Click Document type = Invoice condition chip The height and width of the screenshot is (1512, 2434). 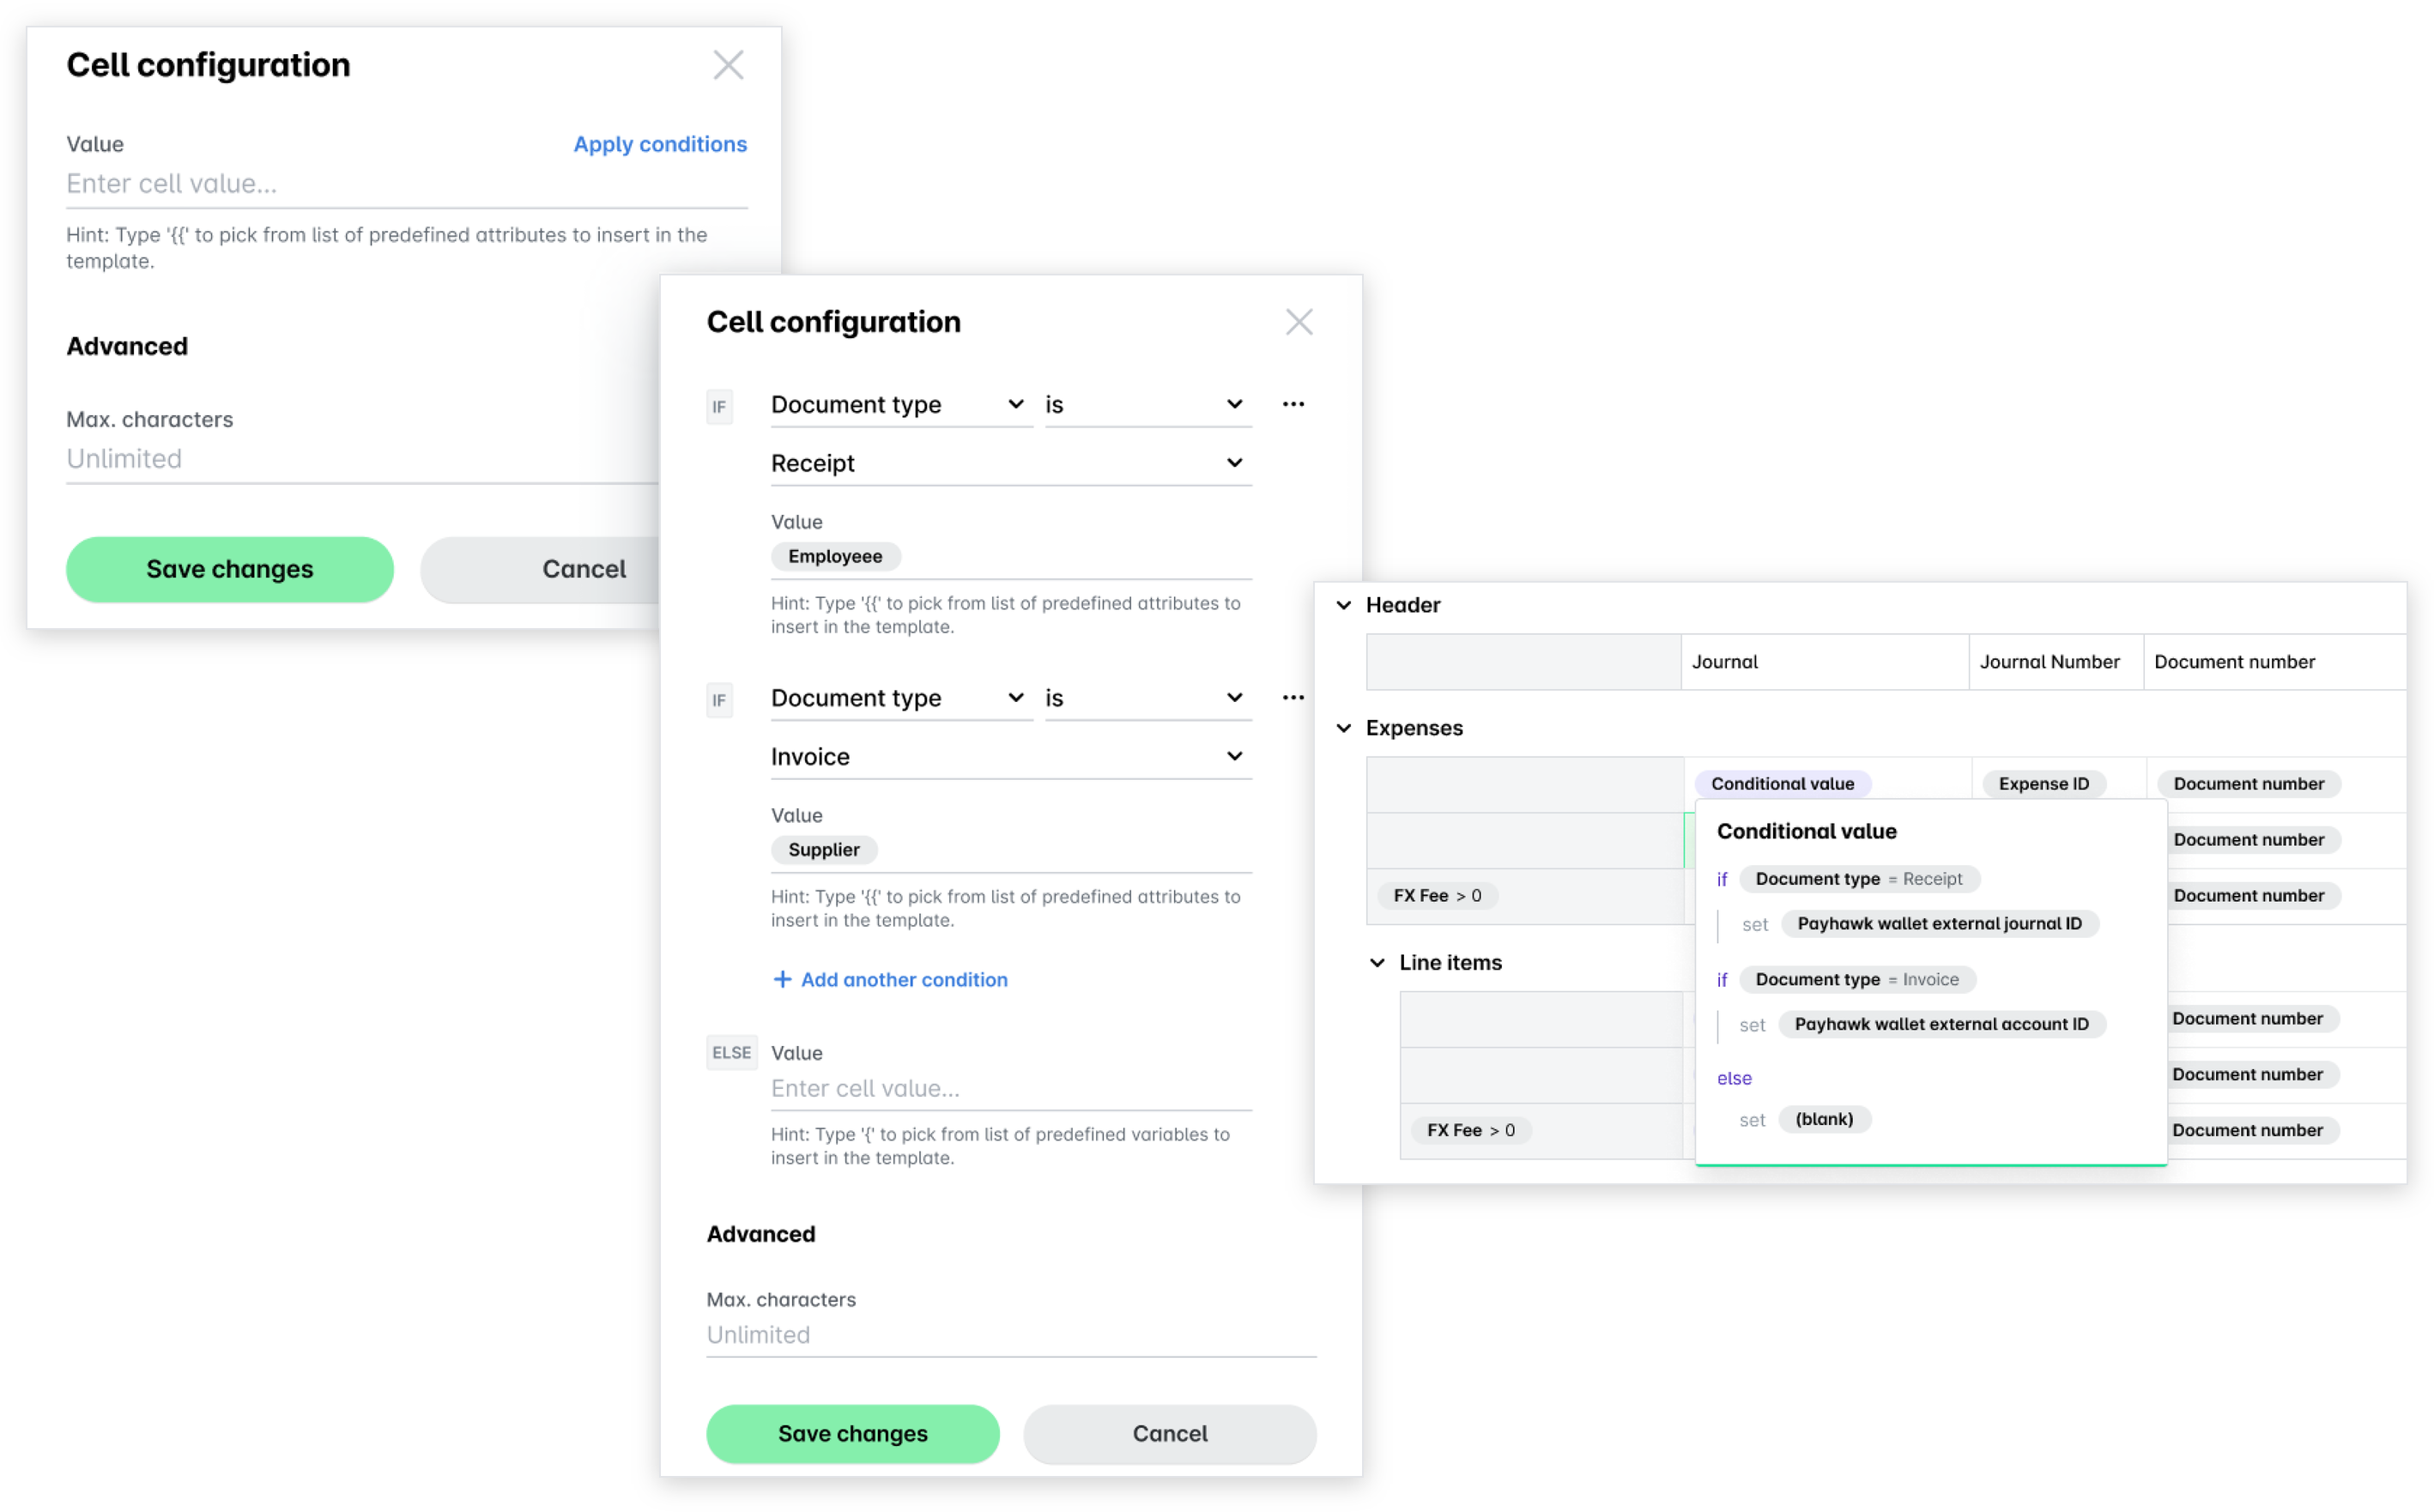pos(1857,979)
